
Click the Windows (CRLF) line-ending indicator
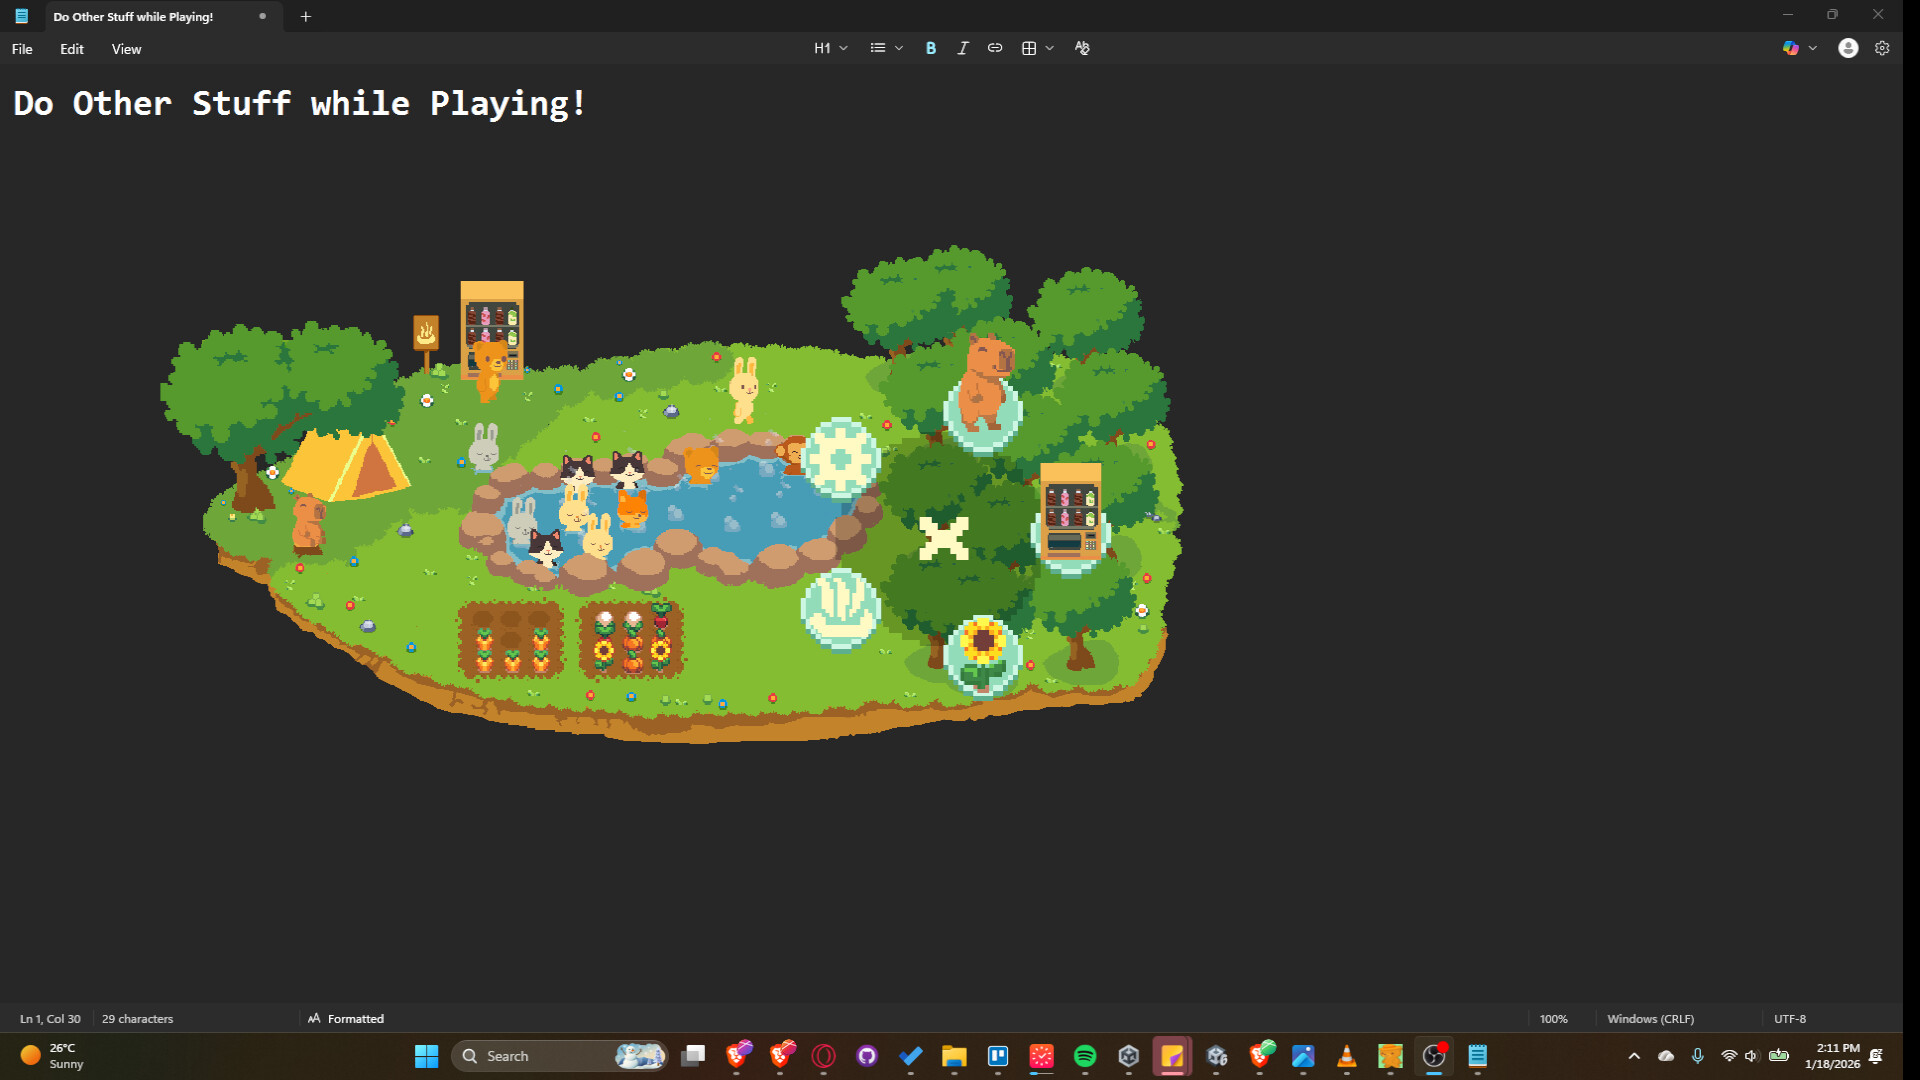tap(1650, 1018)
